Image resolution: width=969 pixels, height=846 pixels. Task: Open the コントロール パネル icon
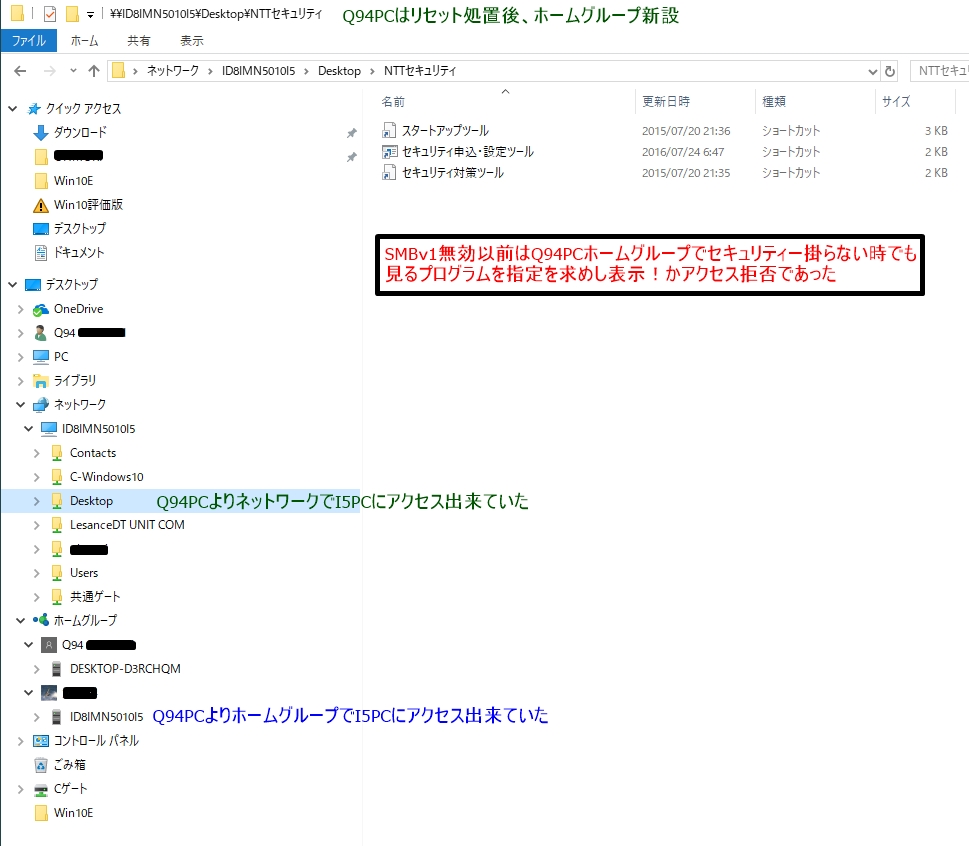[41, 741]
